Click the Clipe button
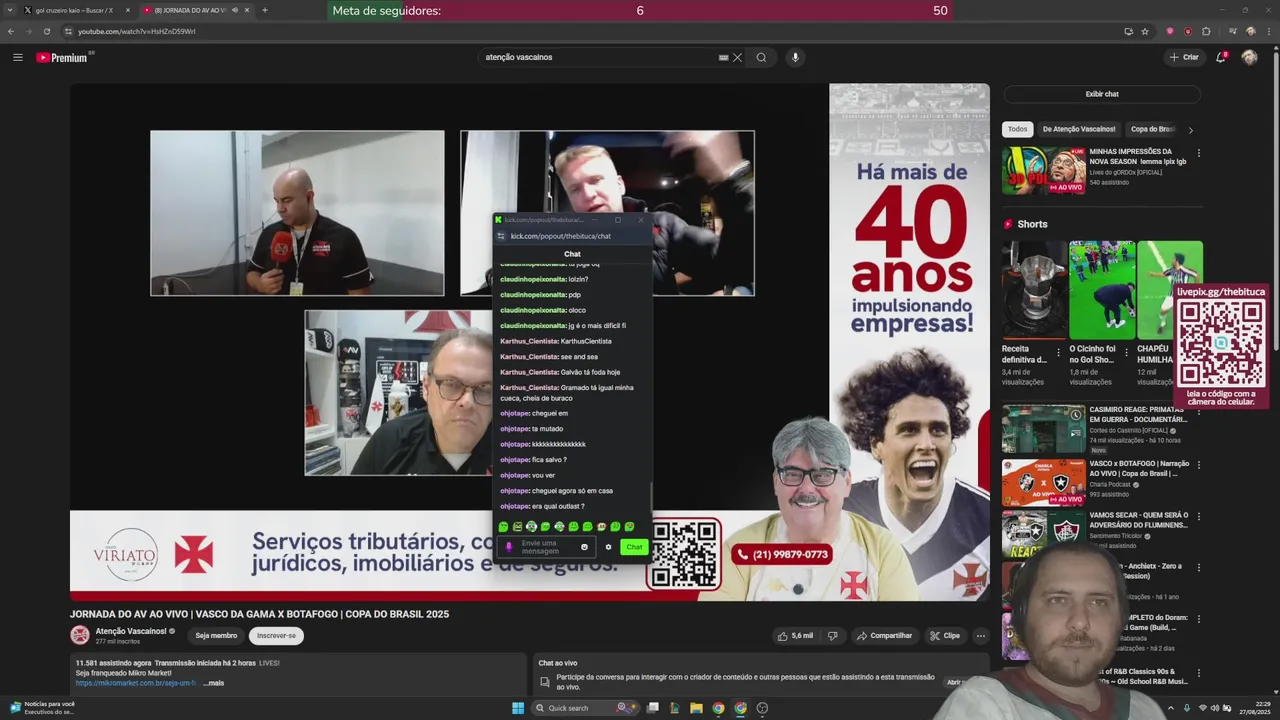This screenshot has width=1280, height=720. point(945,636)
